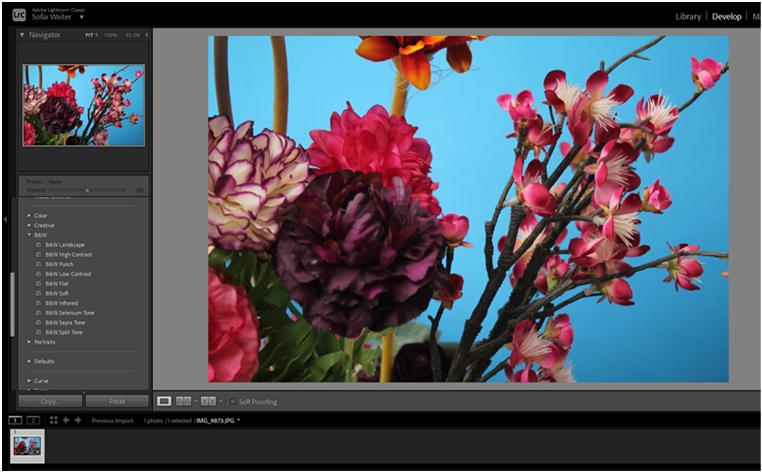Image resolution: width=762 pixels, height=472 pixels.
Task: Go back with the filmstrip left arrow
Action: pos(66,420)
